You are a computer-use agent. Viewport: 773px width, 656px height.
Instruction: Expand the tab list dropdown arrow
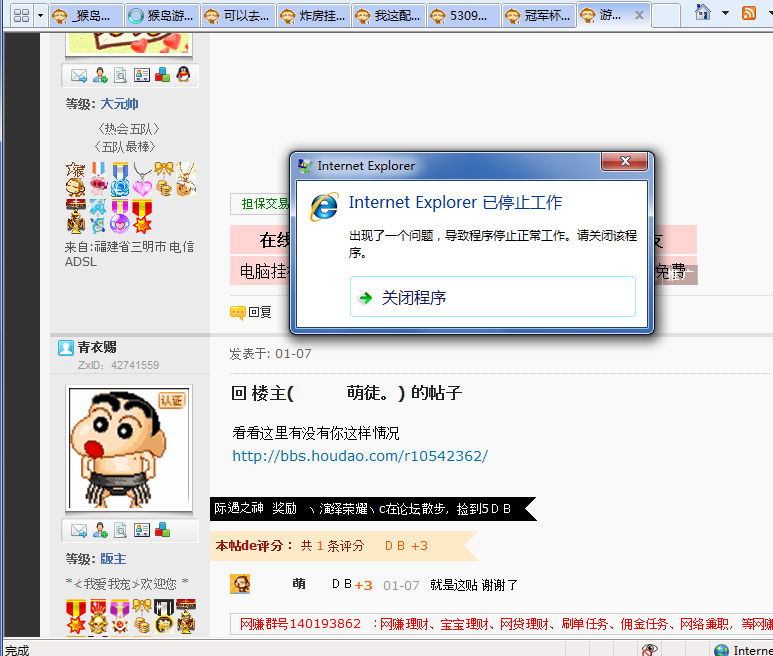(40, 15)
